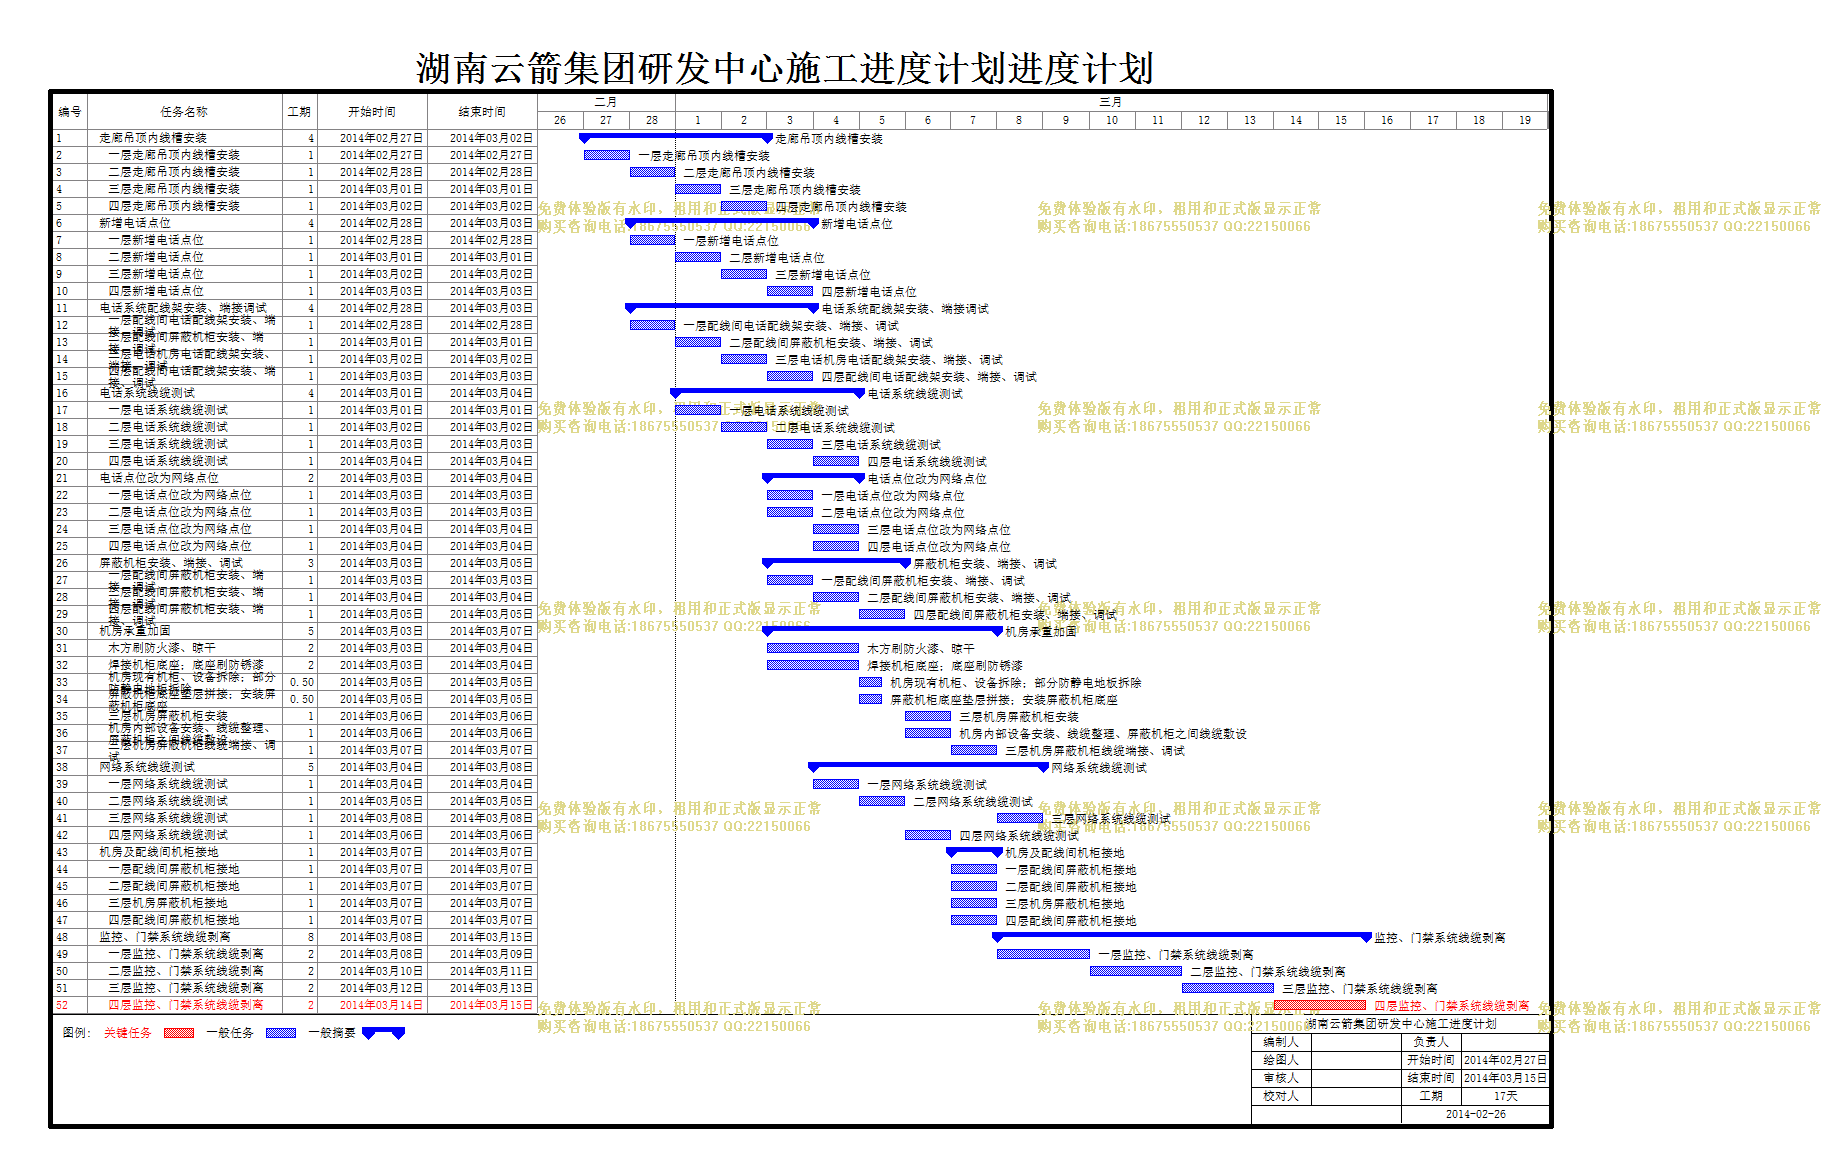Select the 任务名称 column header
This screenshot has width=1821, height=1175.
pos(184,111)
